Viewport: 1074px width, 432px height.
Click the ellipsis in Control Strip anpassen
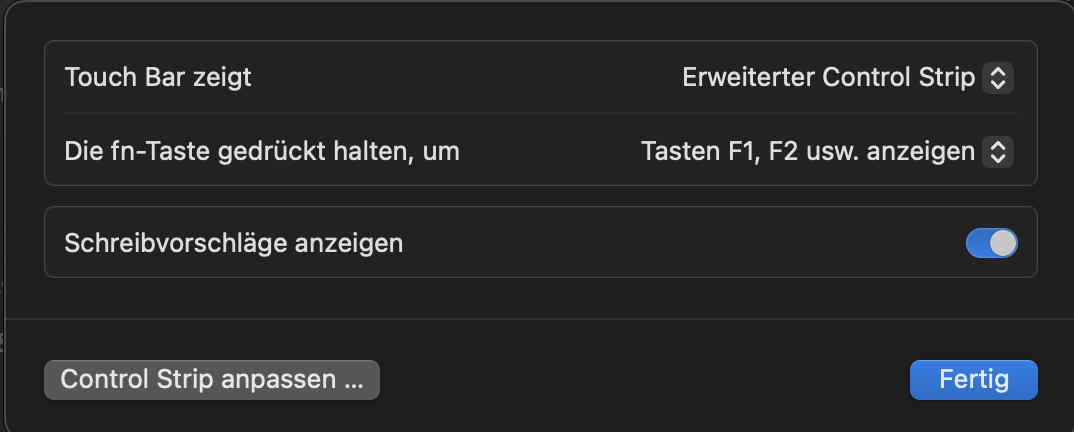[x=354, y=380]
